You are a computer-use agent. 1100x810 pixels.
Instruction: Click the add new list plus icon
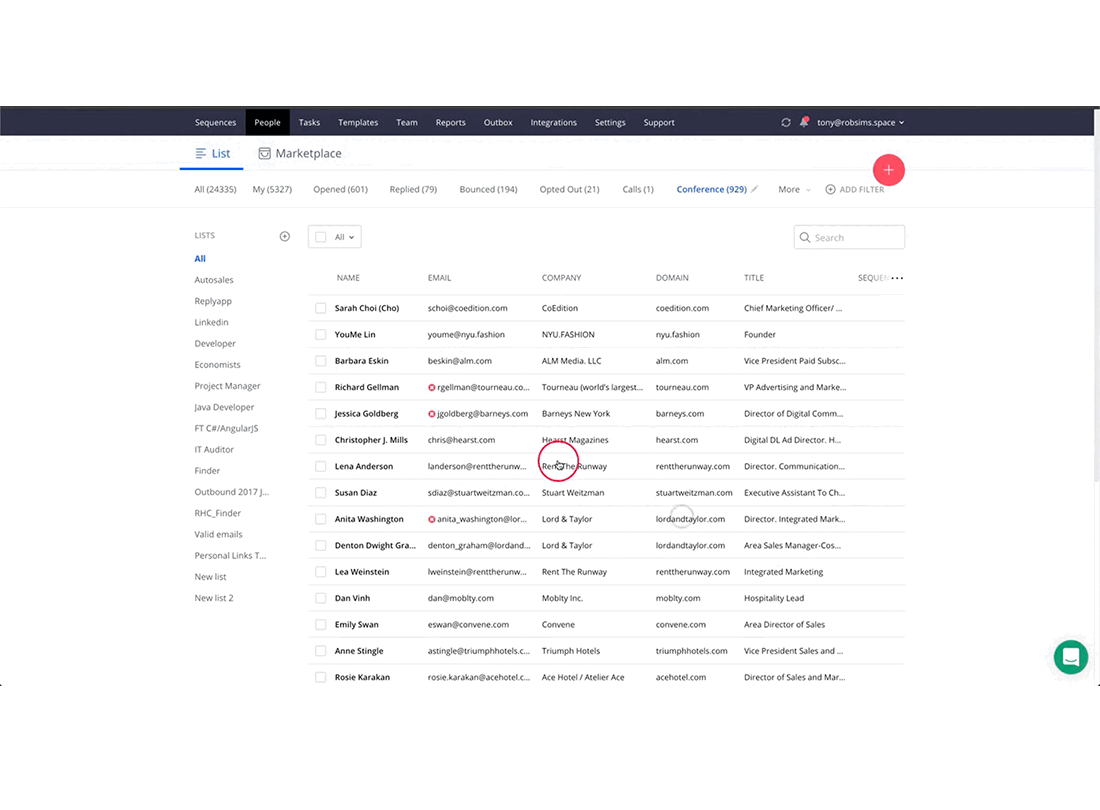click(285, 236)
